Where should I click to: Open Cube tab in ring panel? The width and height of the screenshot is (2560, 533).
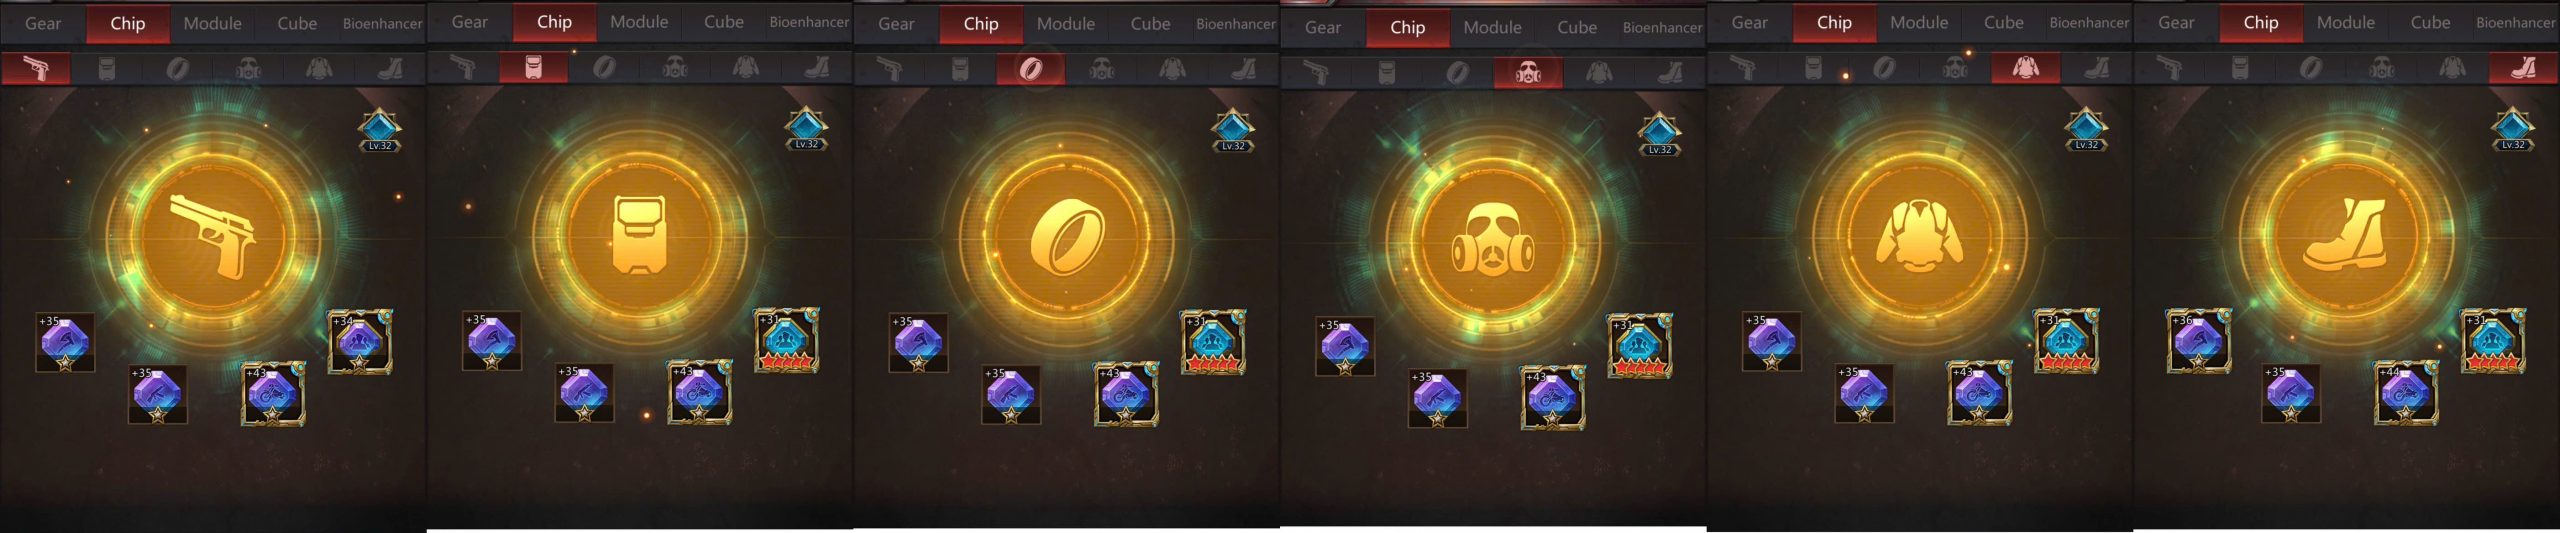[x=1150, y=23]
